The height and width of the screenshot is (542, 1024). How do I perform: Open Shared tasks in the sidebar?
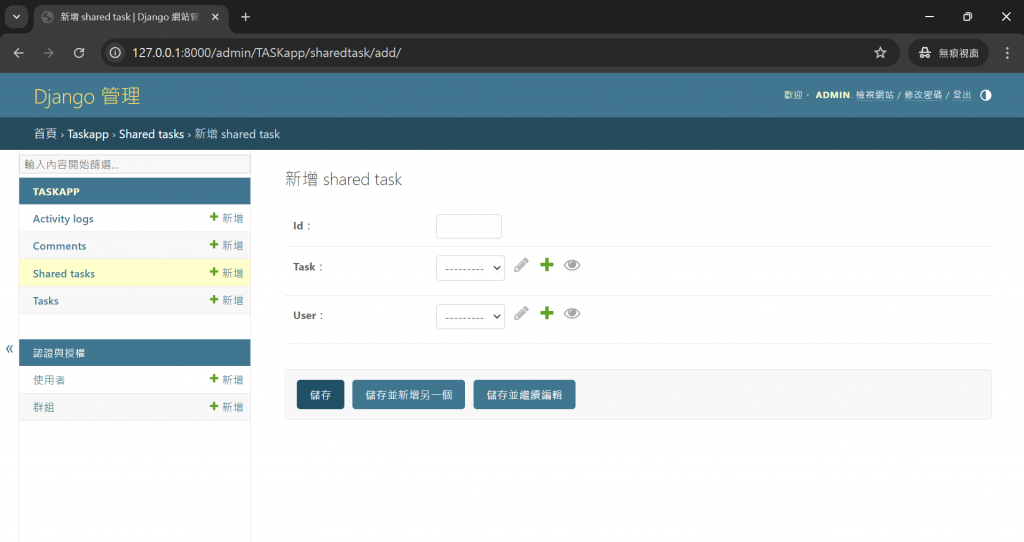64,274
